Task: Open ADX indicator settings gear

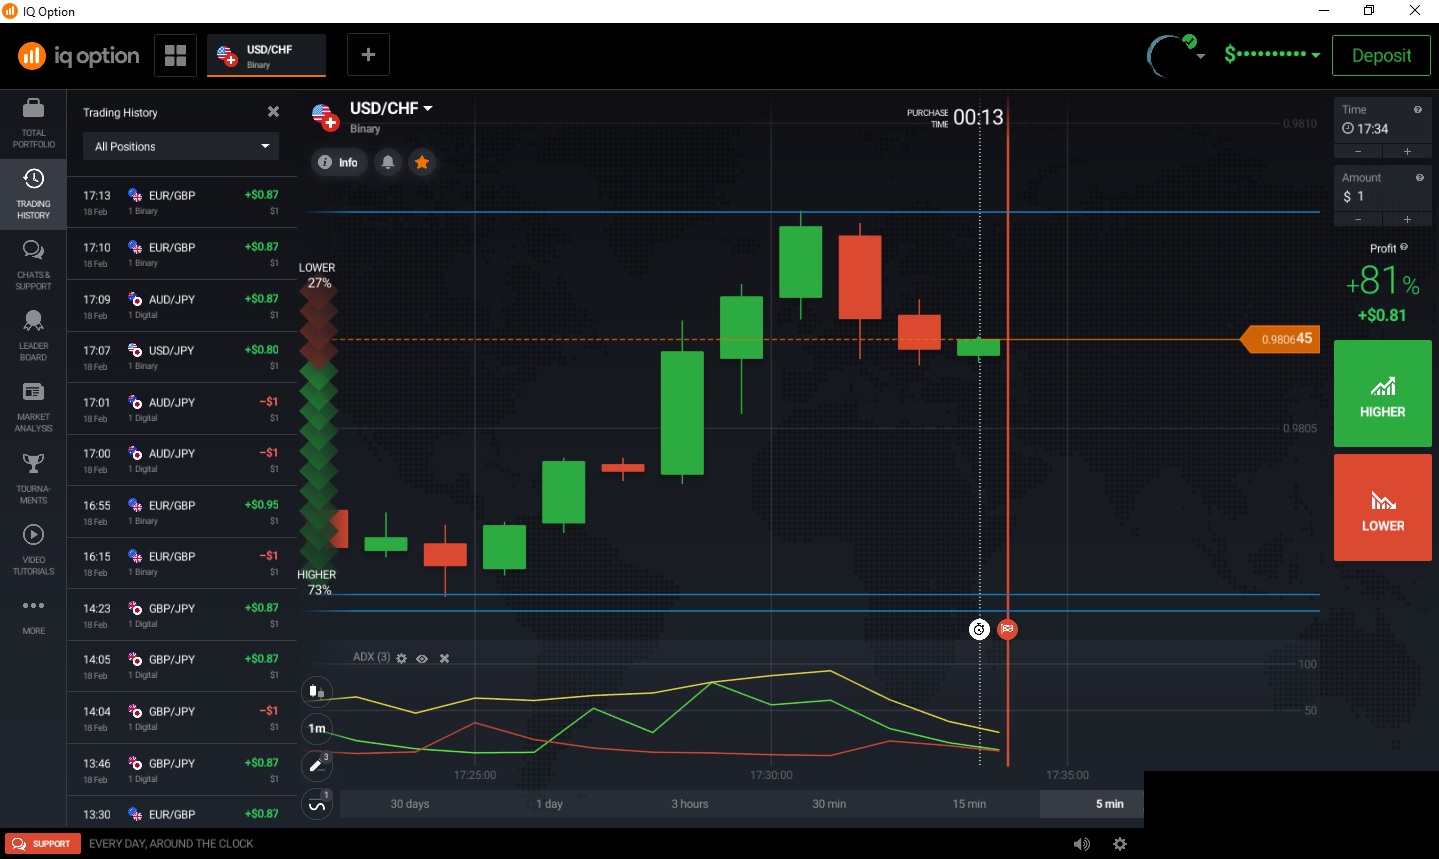Action: point(402,658)
